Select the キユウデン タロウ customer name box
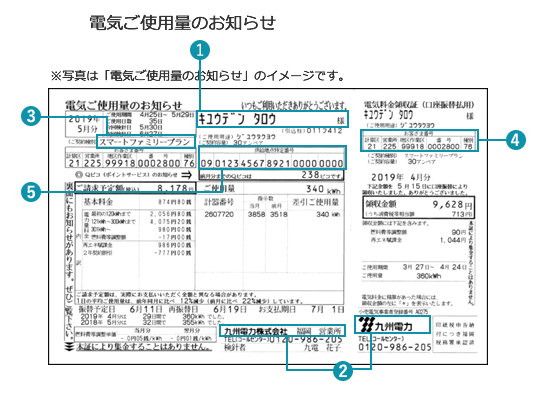543x406 pixels. point(272,119)
